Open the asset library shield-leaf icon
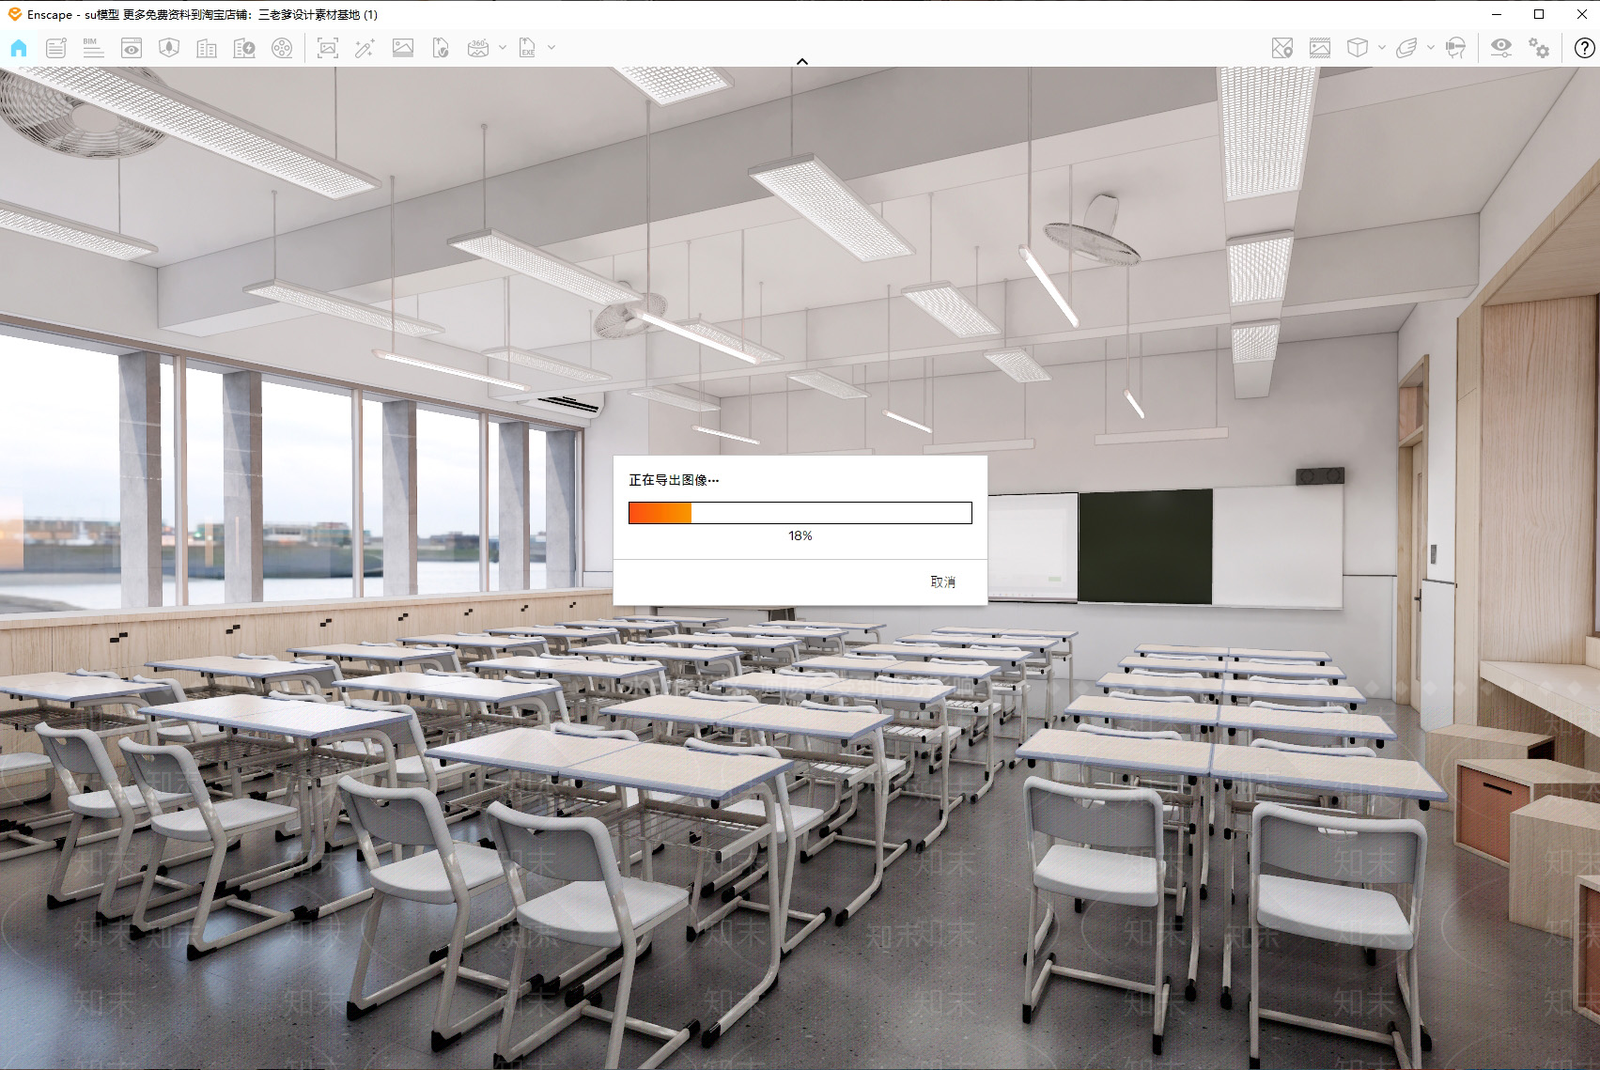This screenshot has width=1600, height=1070. 169,48
